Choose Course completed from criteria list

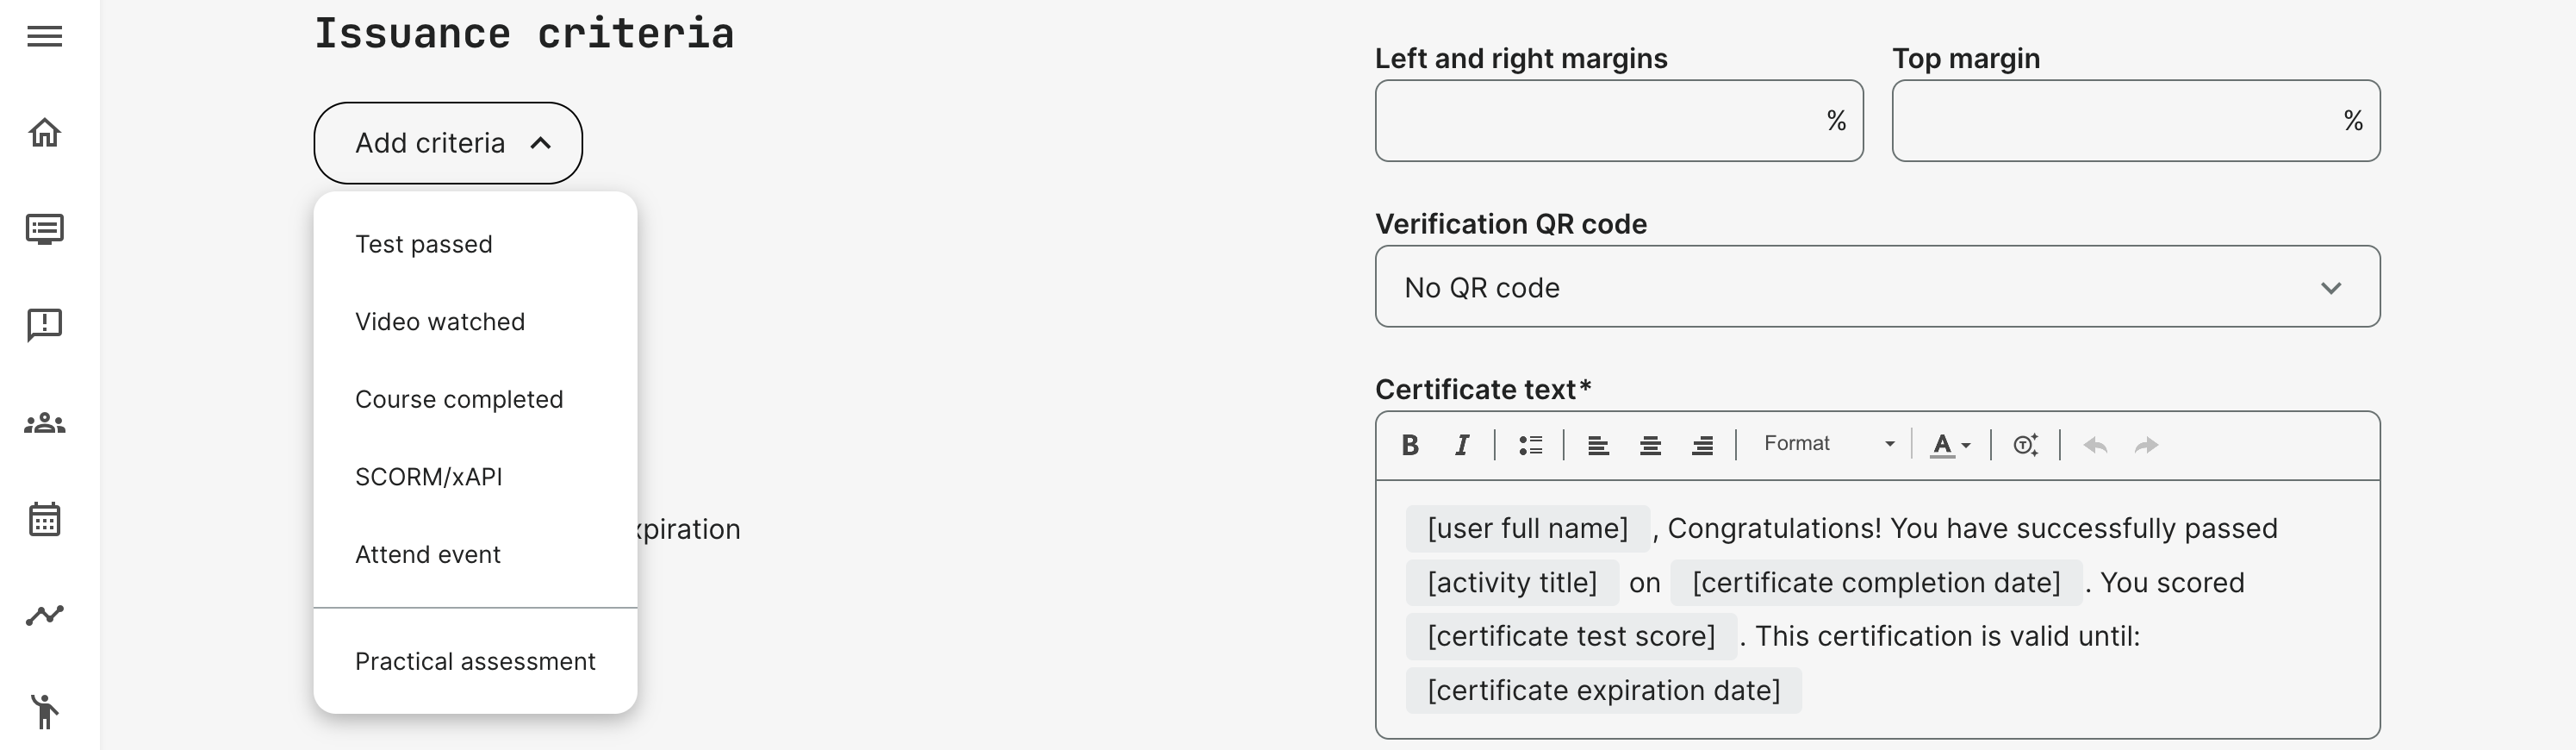coord(459,399)
